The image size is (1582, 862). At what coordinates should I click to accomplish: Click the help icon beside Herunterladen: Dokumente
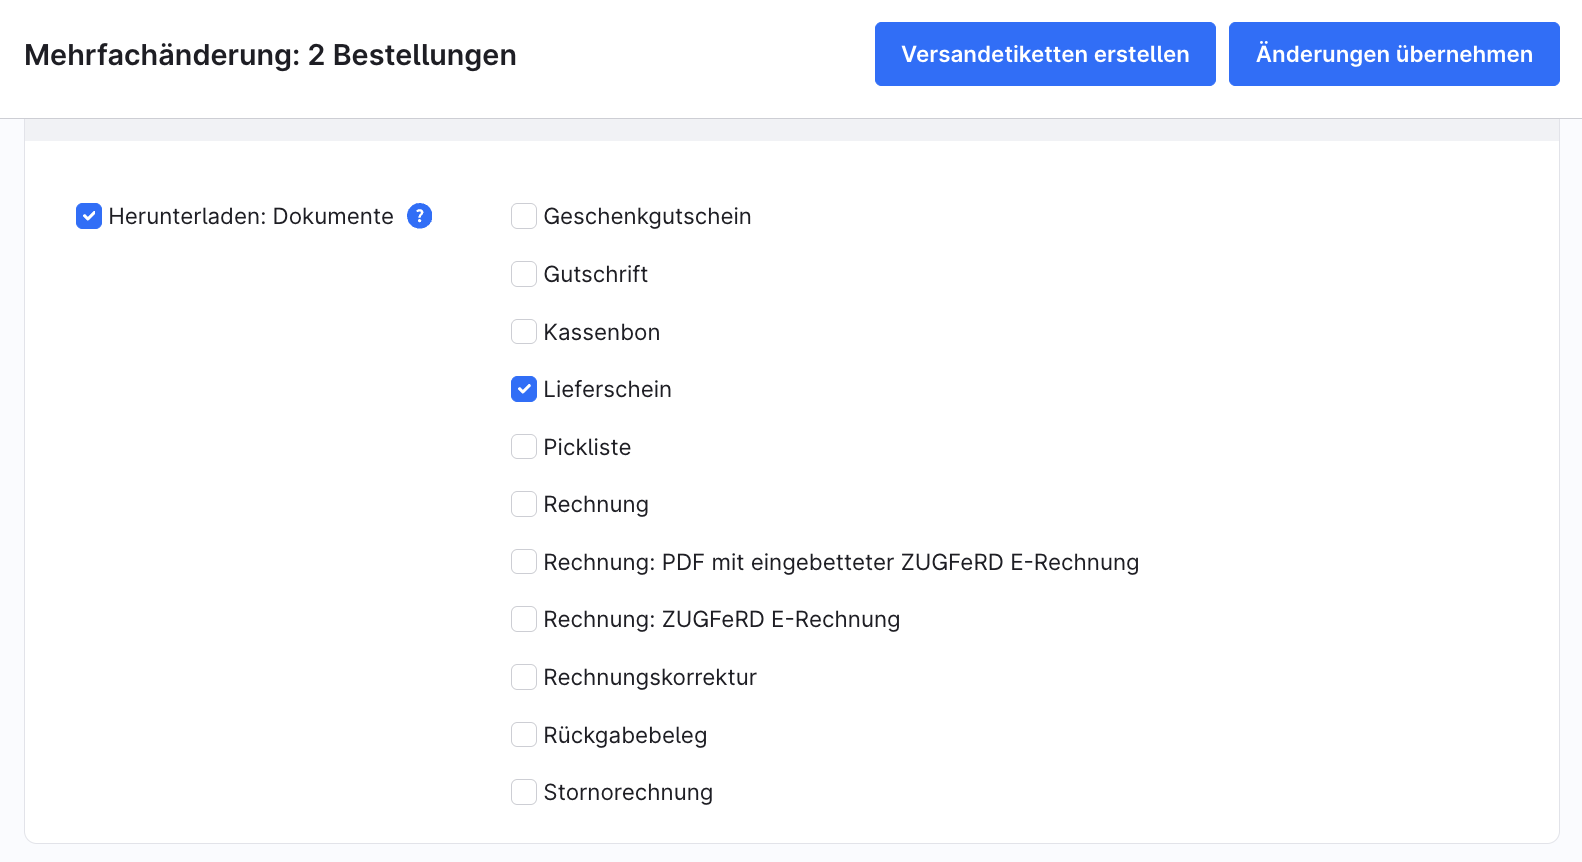click(x=420, y=216)
